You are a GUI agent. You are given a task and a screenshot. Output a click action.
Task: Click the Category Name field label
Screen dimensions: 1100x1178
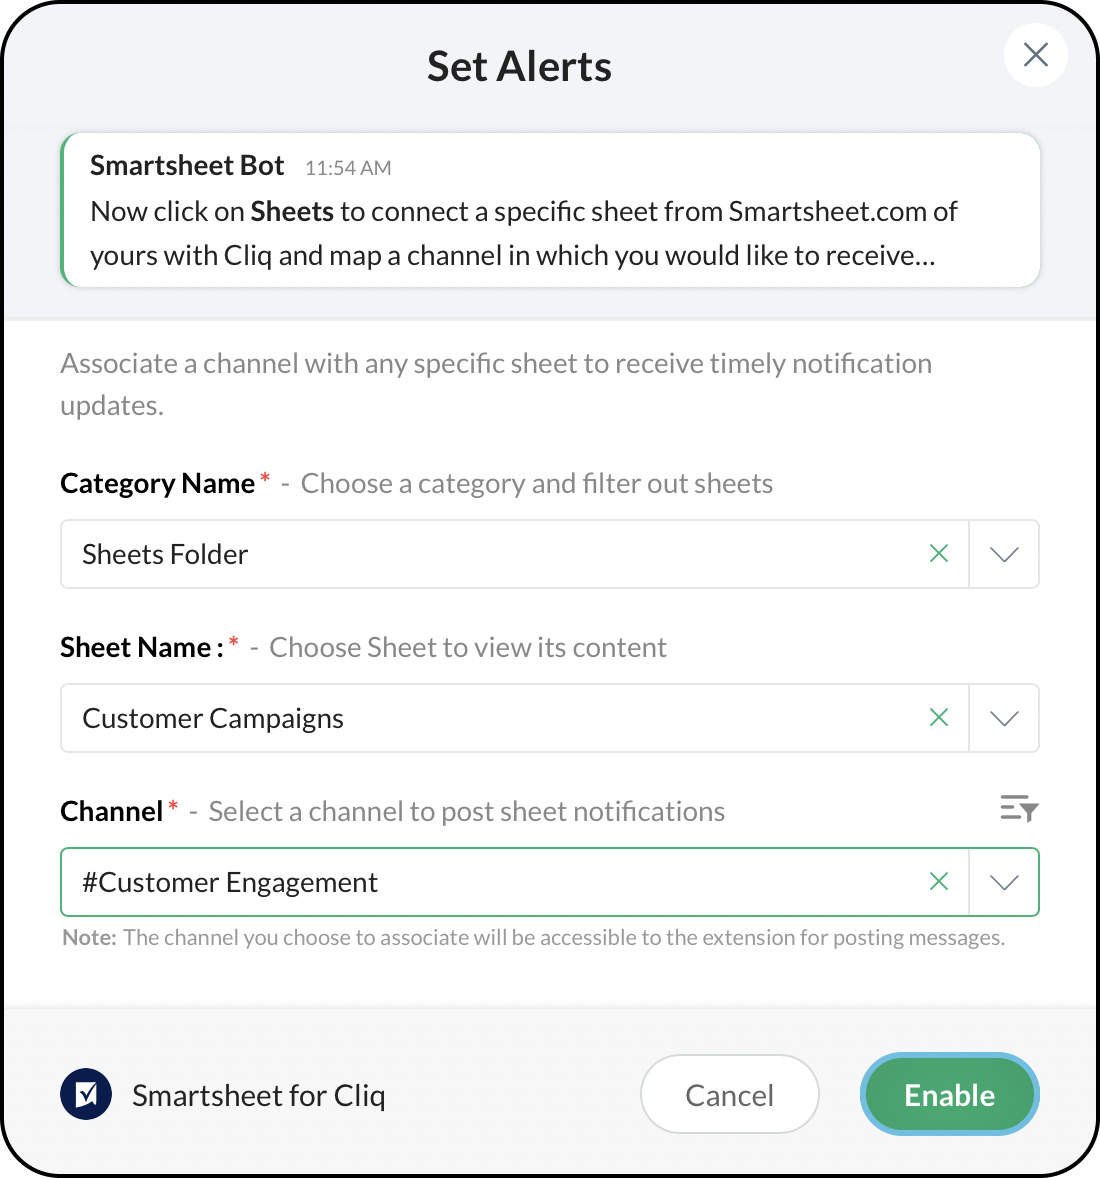point(158,484)
